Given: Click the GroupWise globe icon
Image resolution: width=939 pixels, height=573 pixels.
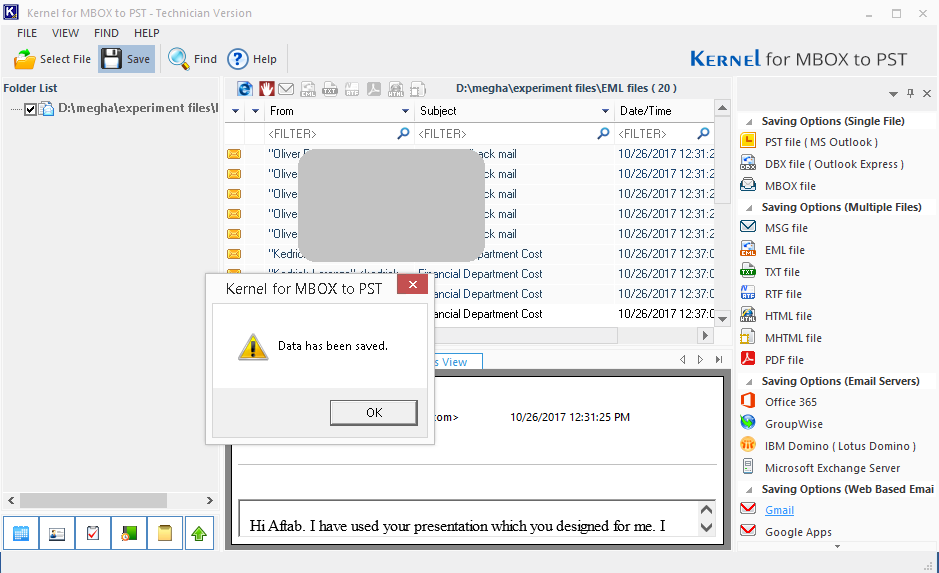Looking at the screenshot, I should click(x=748, y=423).
